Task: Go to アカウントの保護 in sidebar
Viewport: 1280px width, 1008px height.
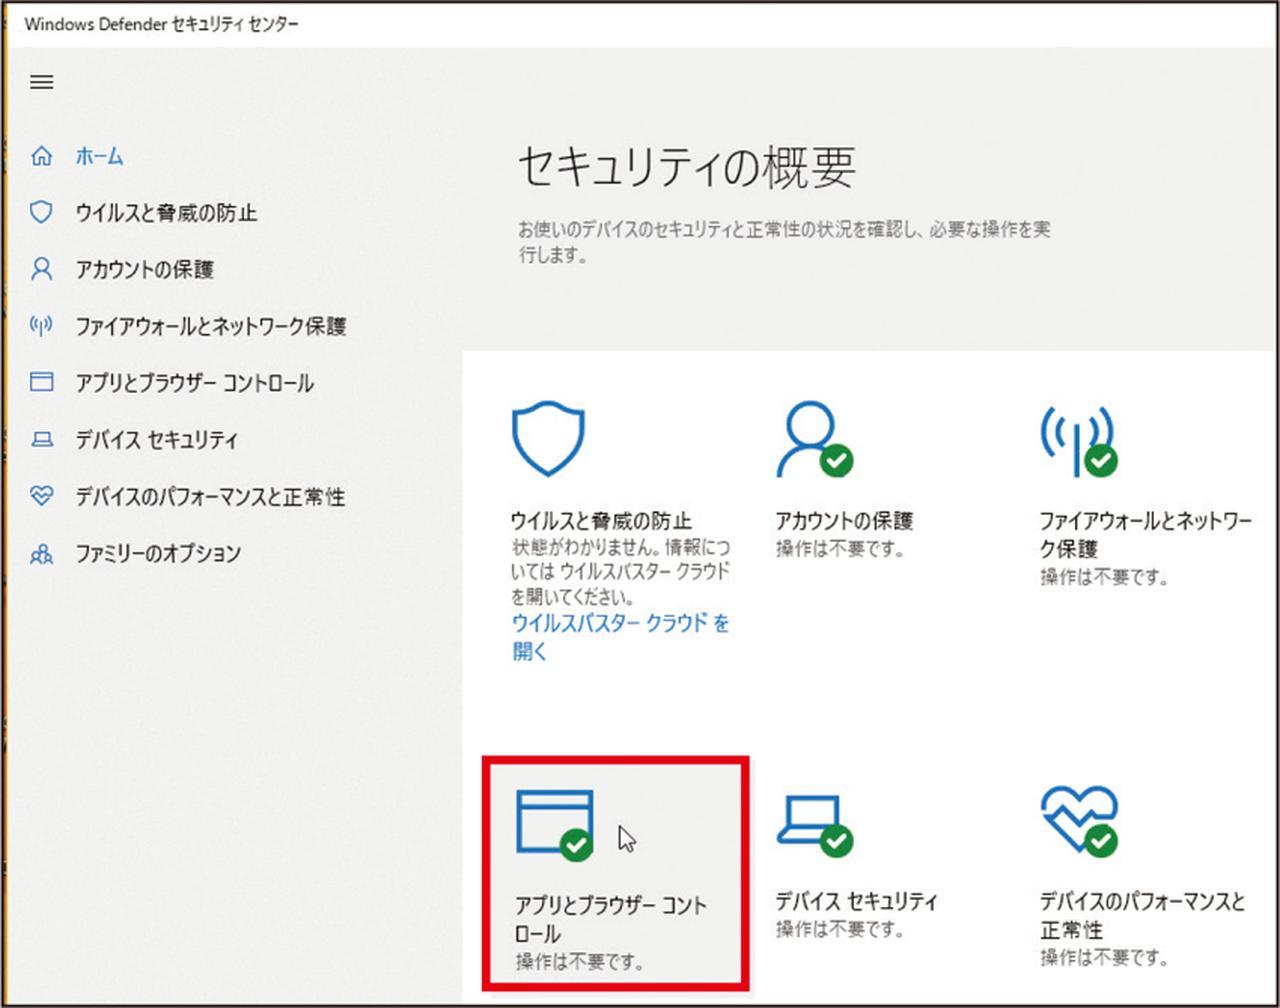Action: click(x=145, y=269)
